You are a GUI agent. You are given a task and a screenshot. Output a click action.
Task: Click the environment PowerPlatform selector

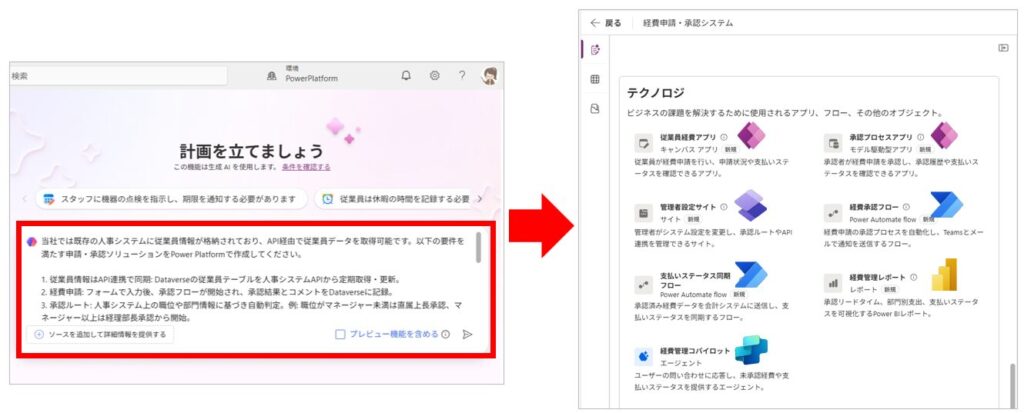(x=303, y=74)
